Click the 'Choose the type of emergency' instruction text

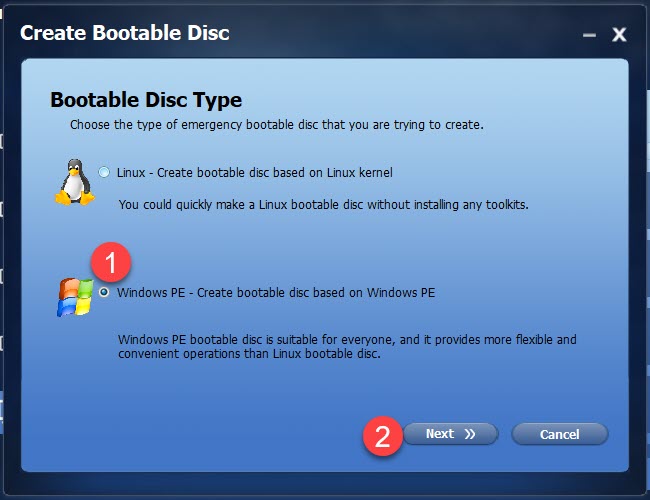point(276,125)
